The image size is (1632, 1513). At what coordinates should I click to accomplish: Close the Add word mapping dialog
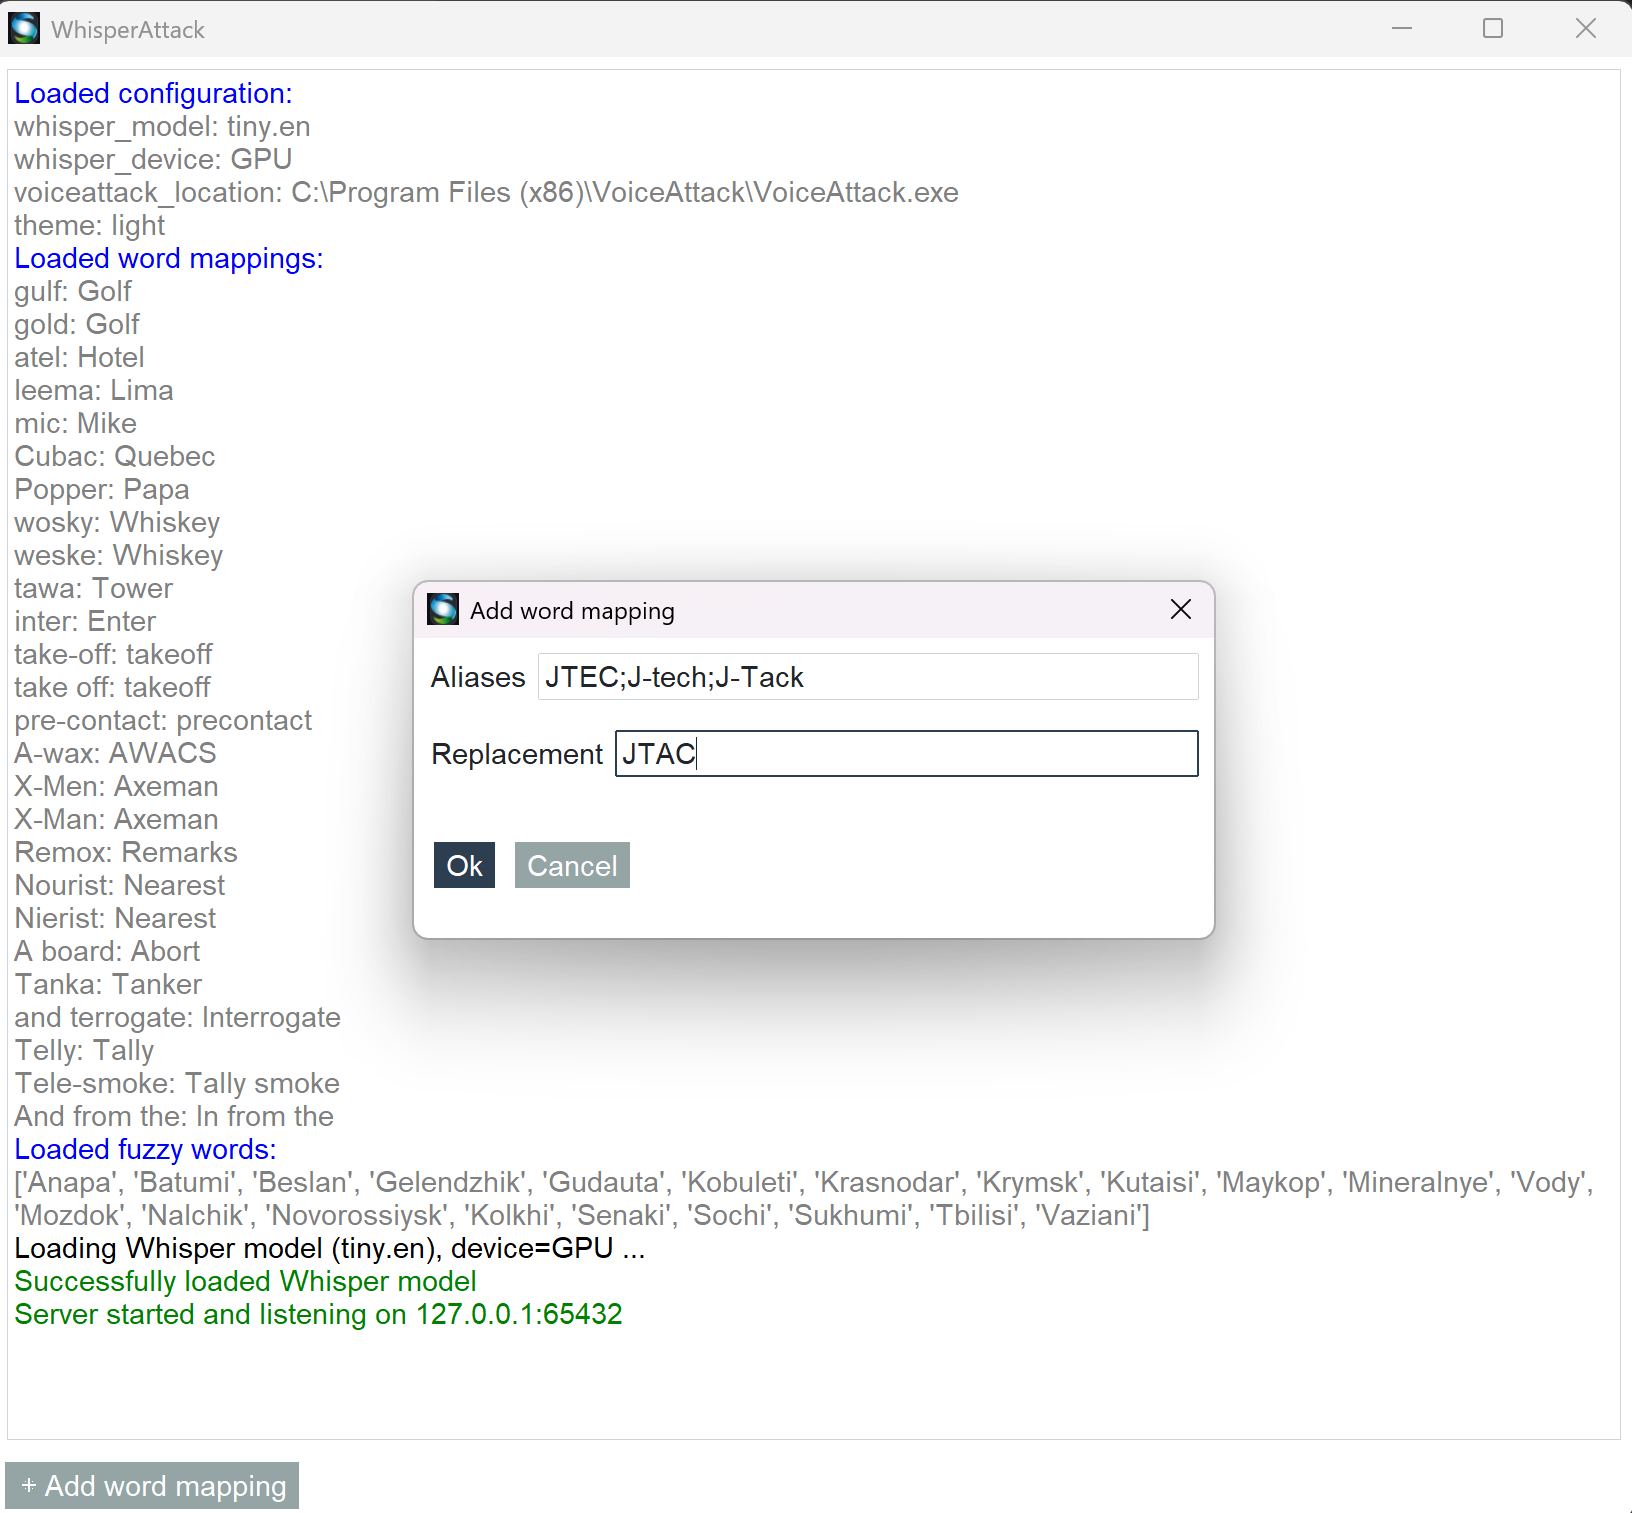pos(1181,609)
